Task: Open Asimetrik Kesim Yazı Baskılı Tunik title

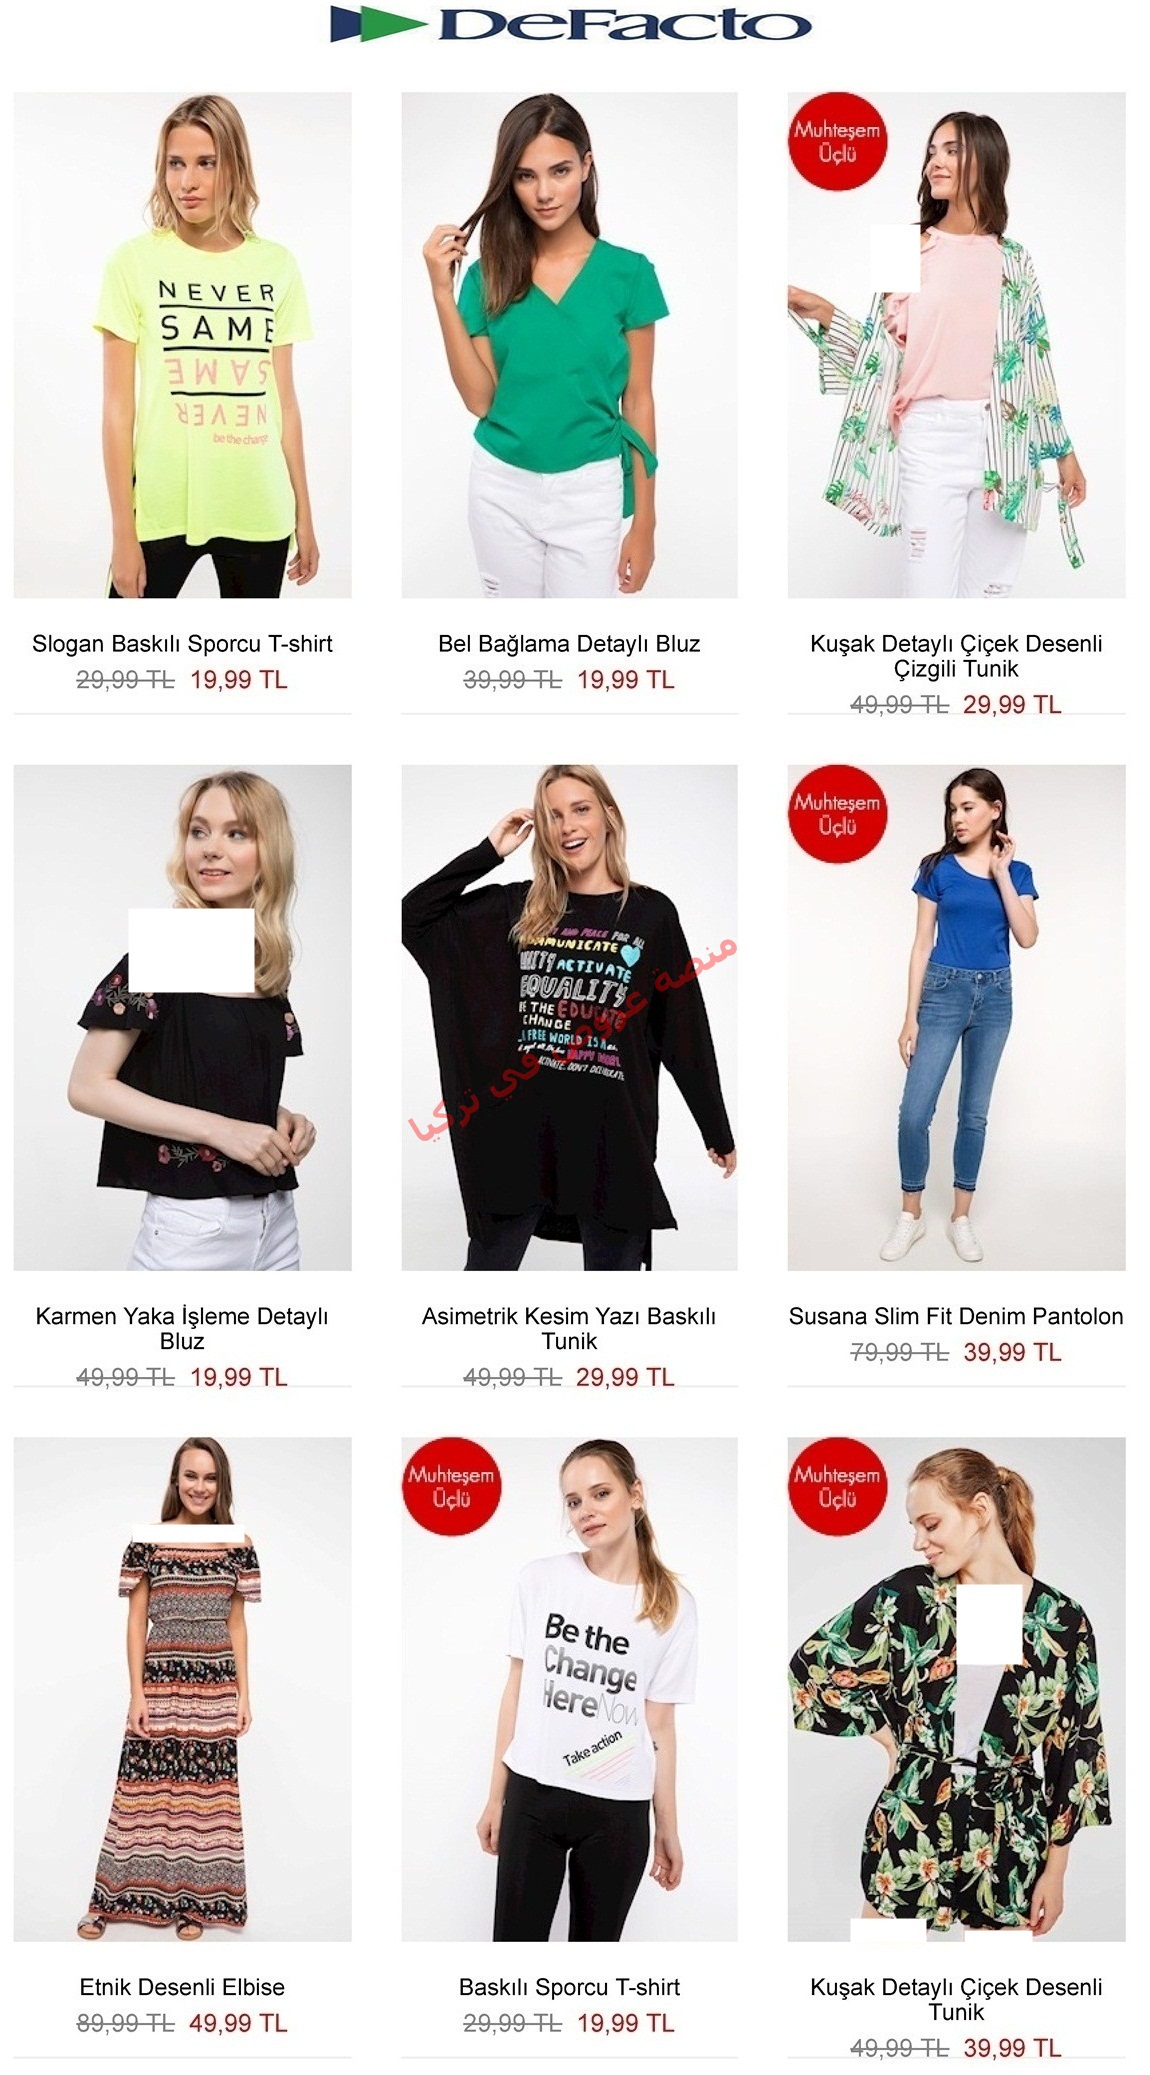Action: coord(569,1328)
